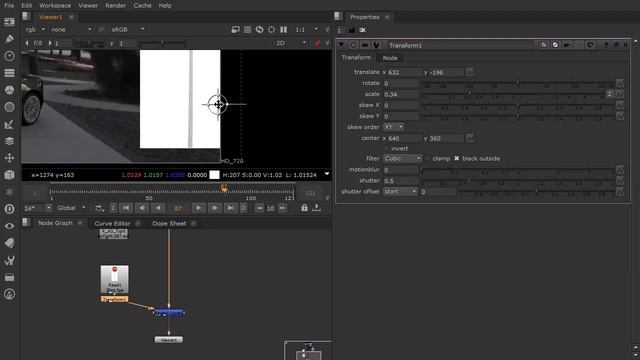
Task: Open the Filter nodes toolbar menu
Action: point(9,107)
